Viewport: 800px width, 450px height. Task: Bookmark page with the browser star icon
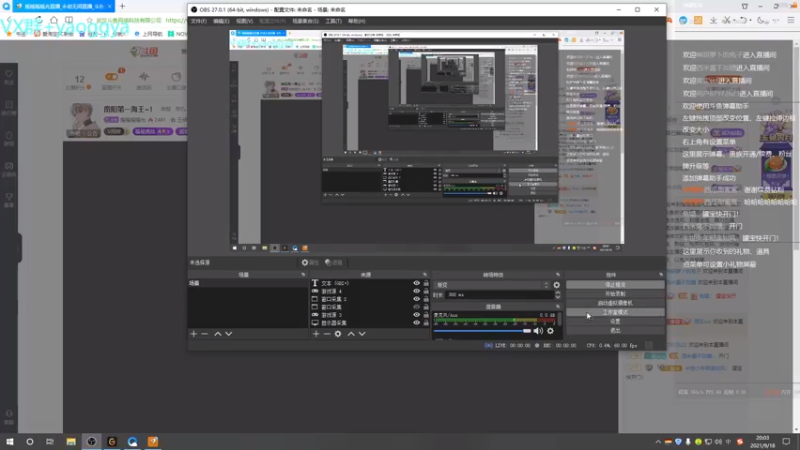tap(90, 20)
